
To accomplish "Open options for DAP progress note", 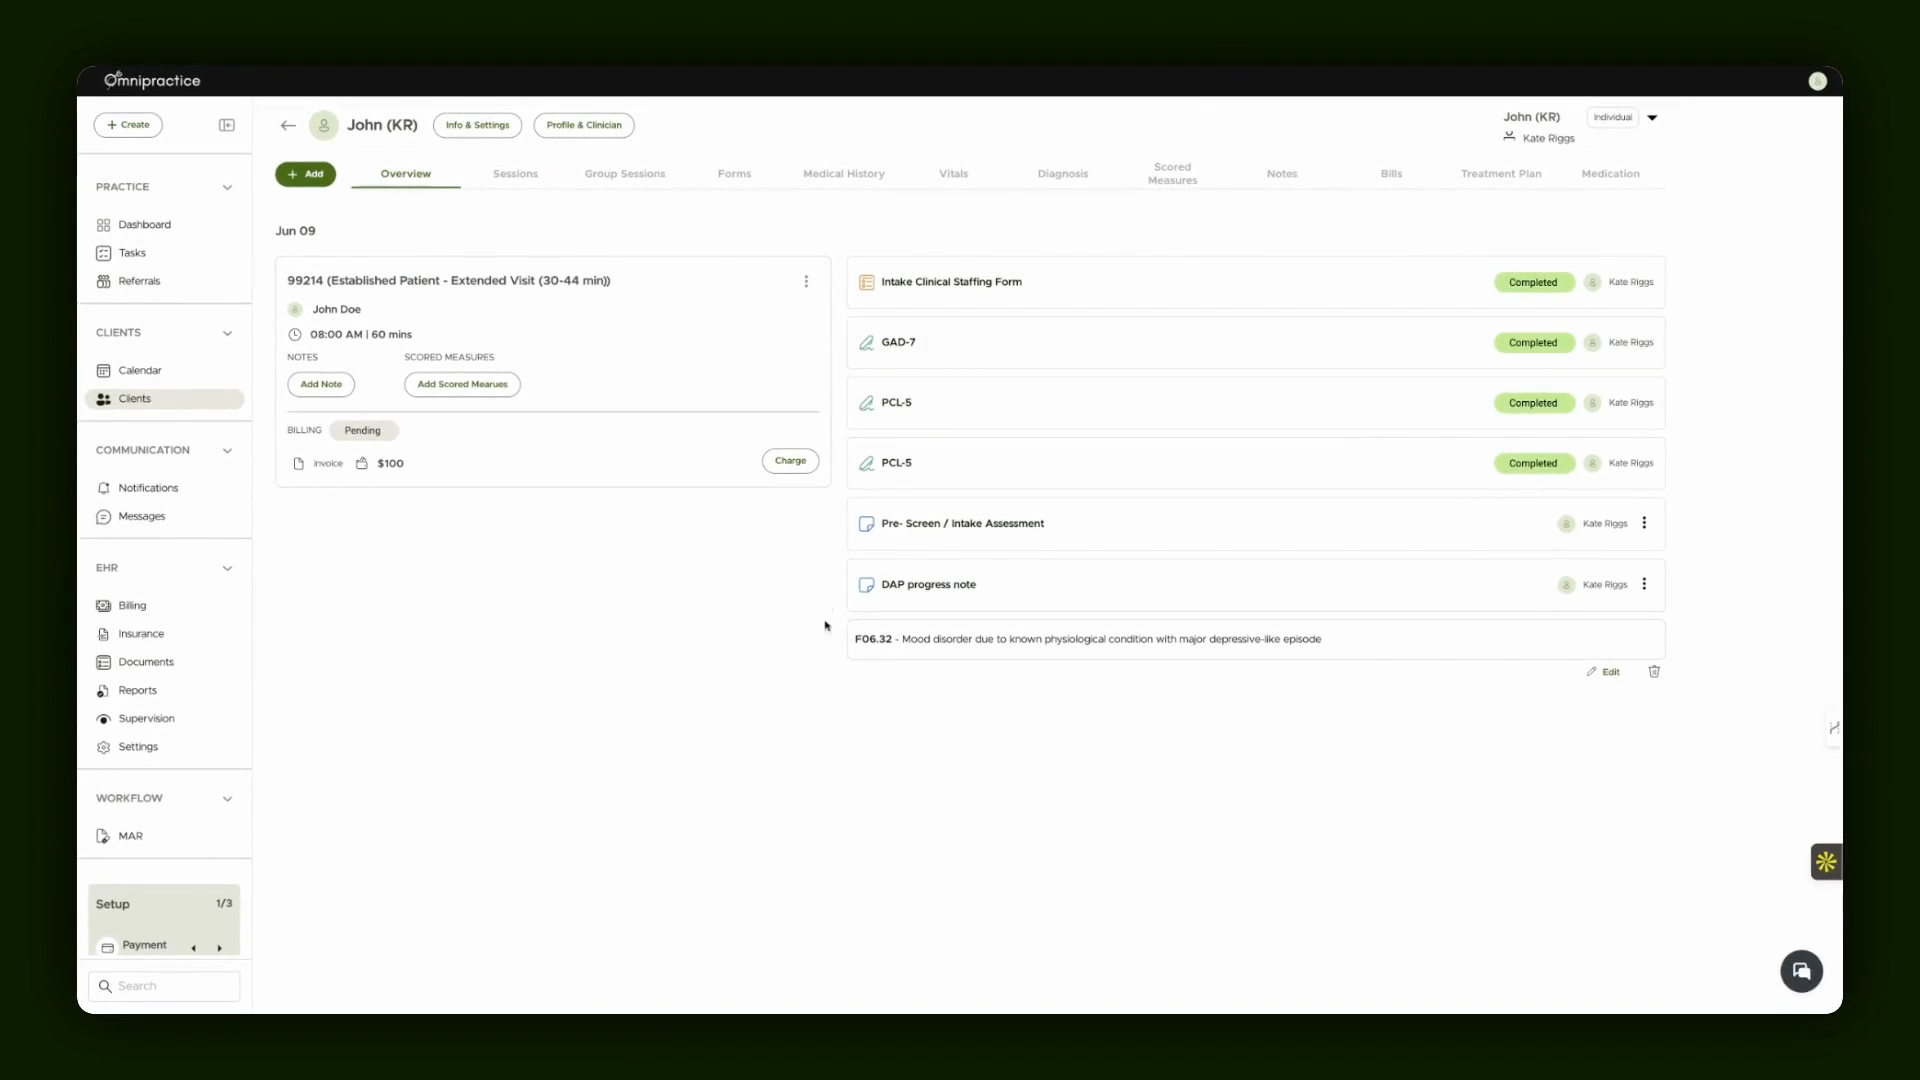I will coord(1644,584).
